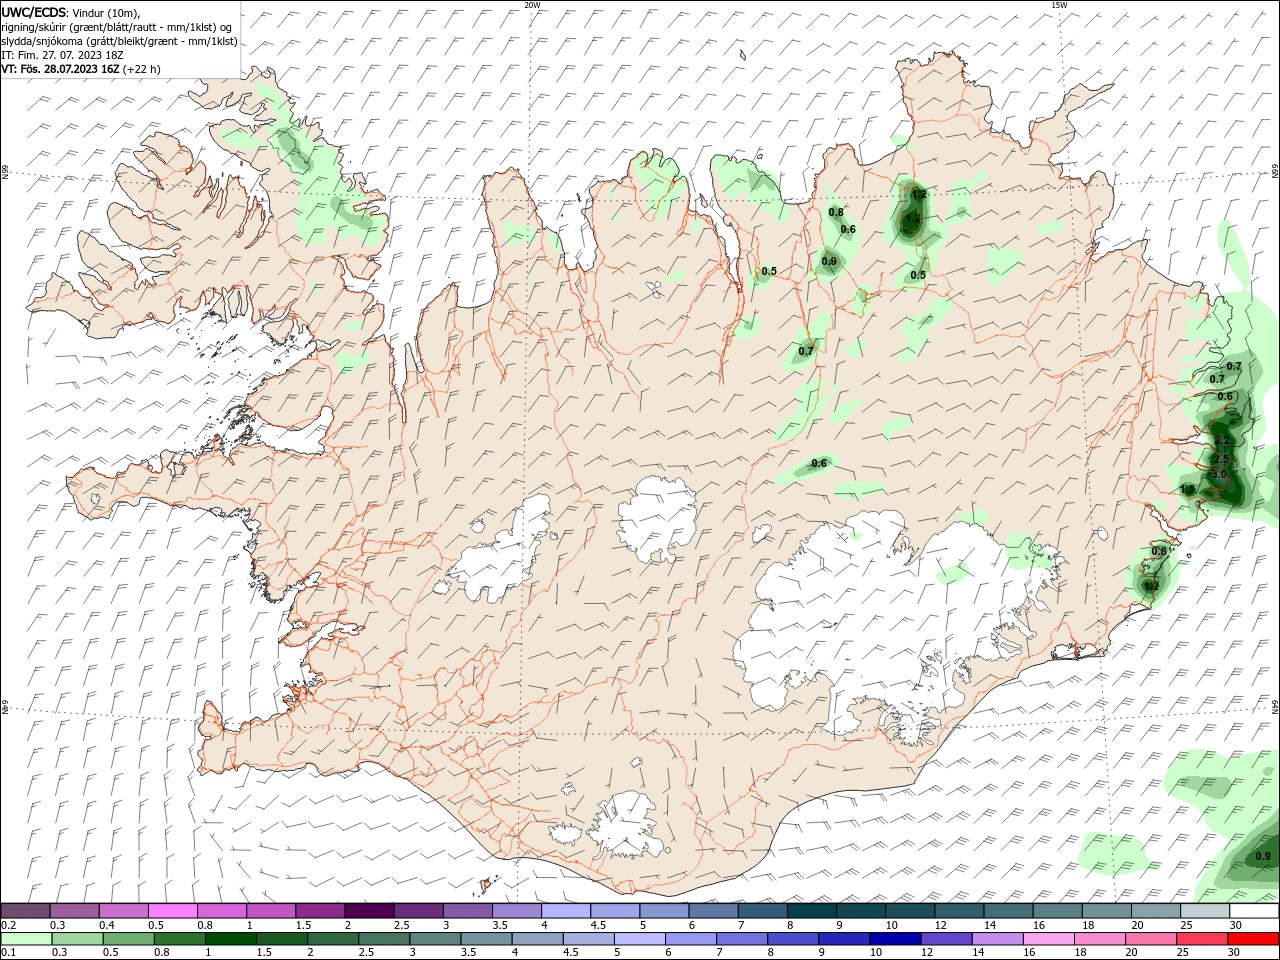The image size is (1280, 960).
Task: Select upper legend light lavender swatch 4–4.5
Action: pos(566,910)
